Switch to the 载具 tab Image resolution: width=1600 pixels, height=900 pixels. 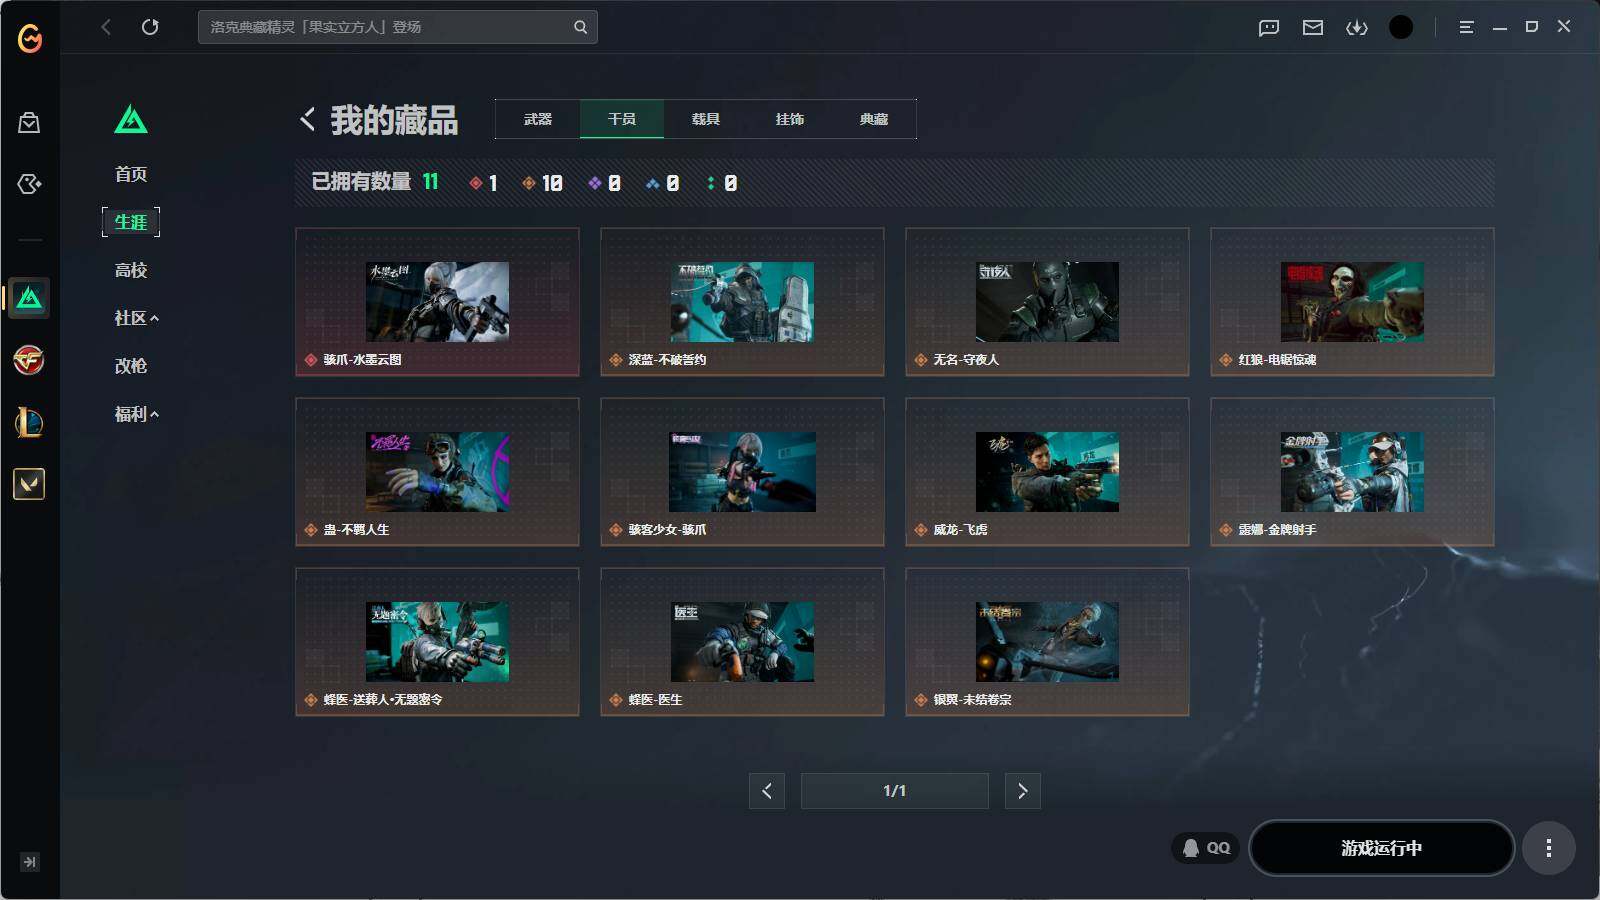coord(706,119)
